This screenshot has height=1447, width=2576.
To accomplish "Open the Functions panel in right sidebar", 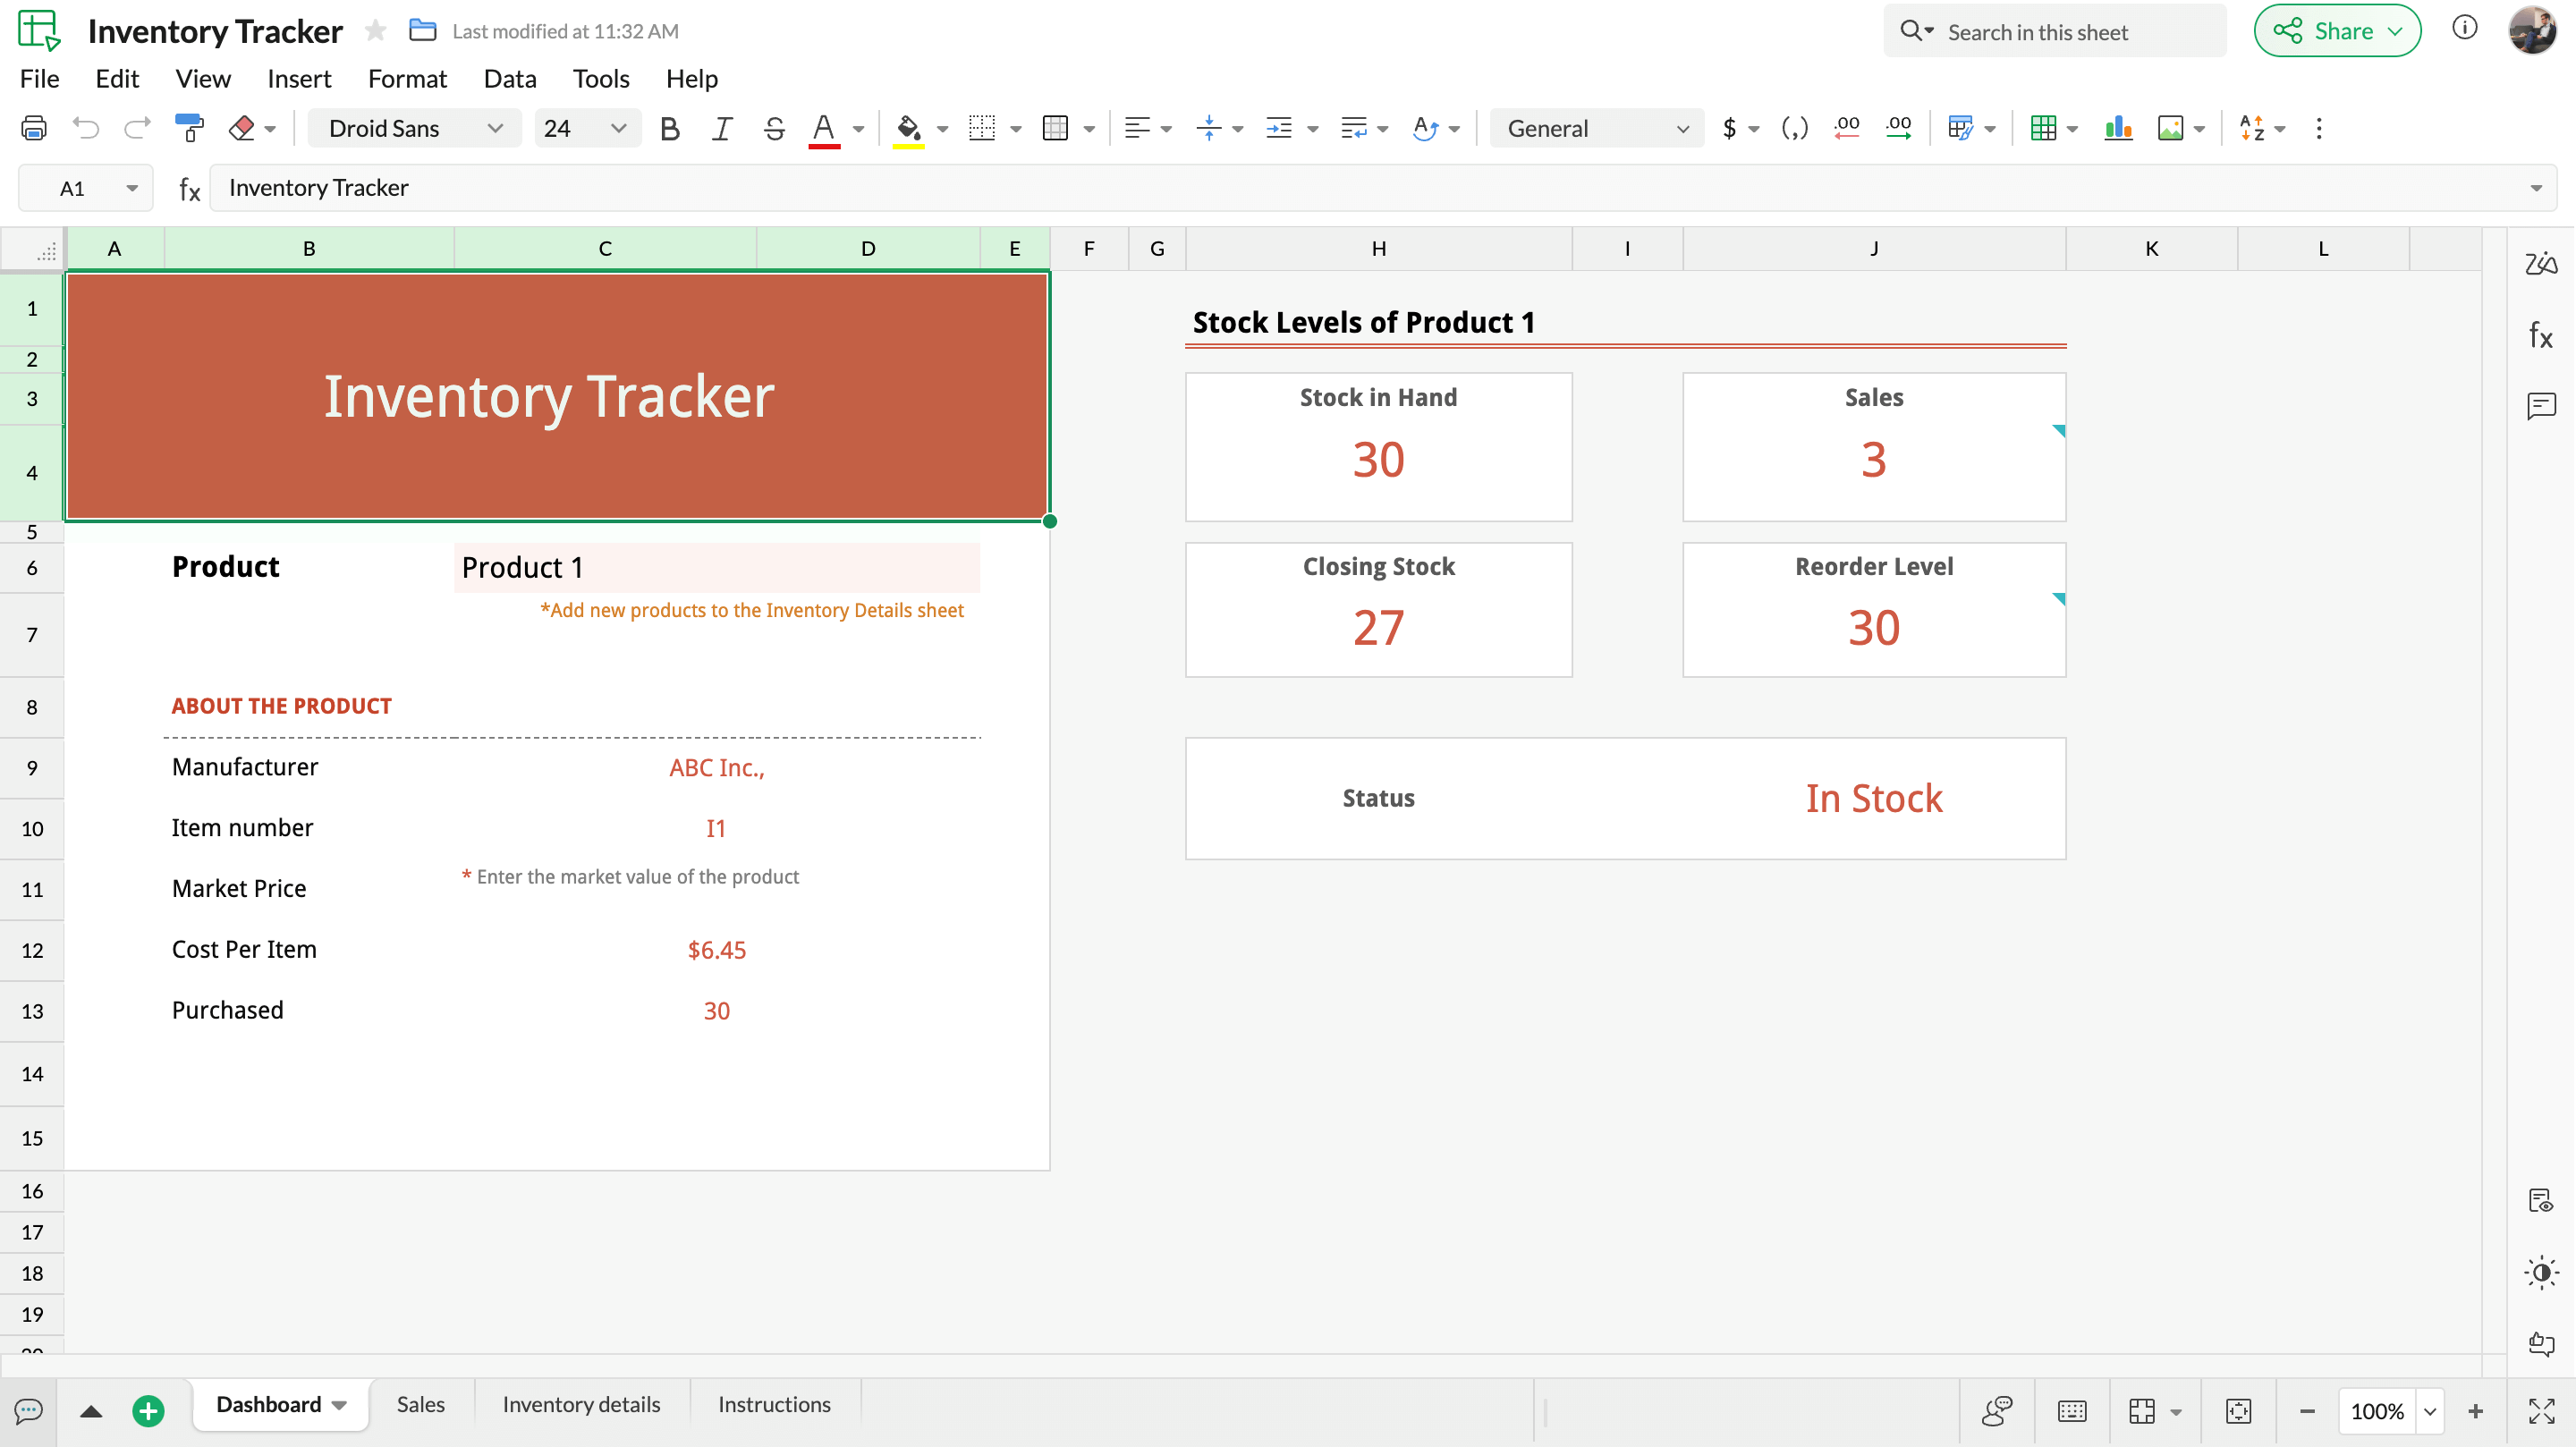I will (x=2540, y=336).
